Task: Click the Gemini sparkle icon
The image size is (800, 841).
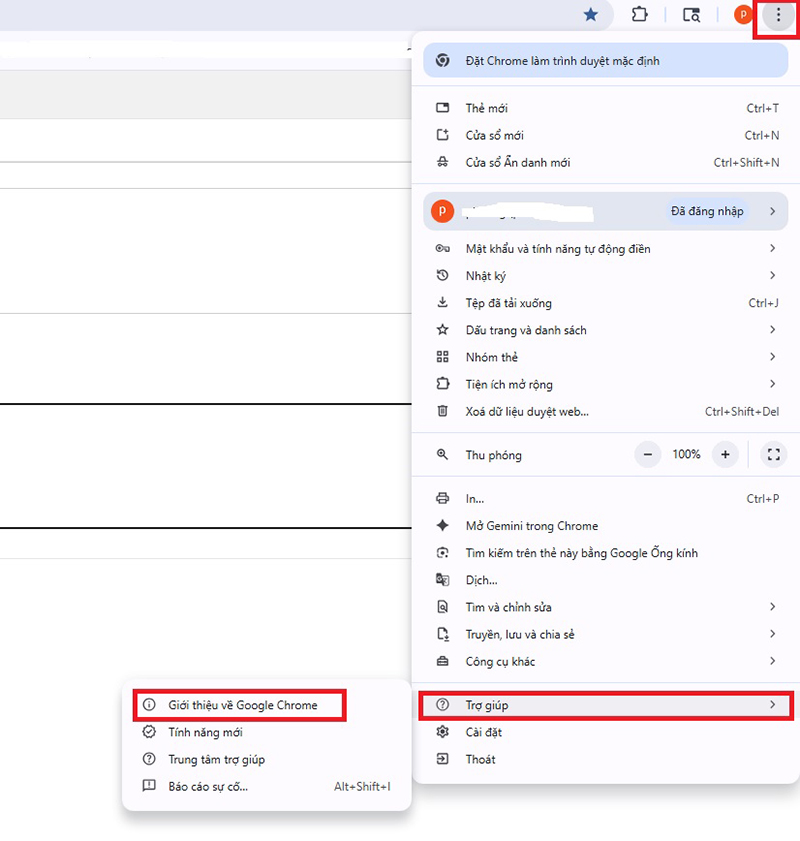Action: click(x=442, y=526)
